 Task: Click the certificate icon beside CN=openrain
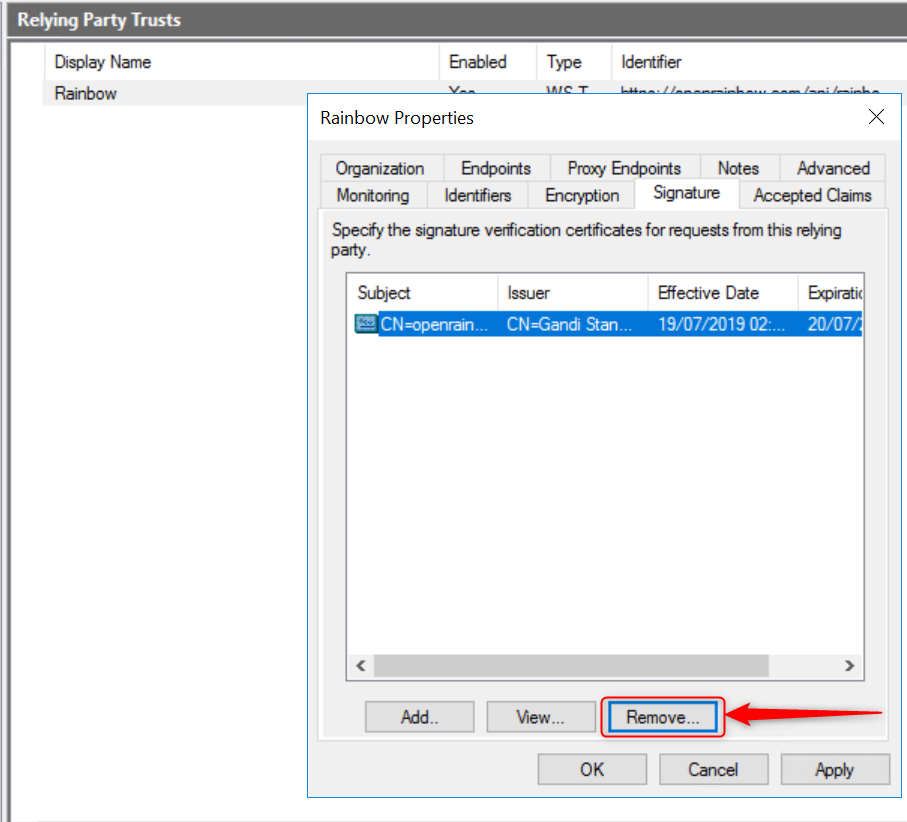pyautogui.click(x=366, y=323)
